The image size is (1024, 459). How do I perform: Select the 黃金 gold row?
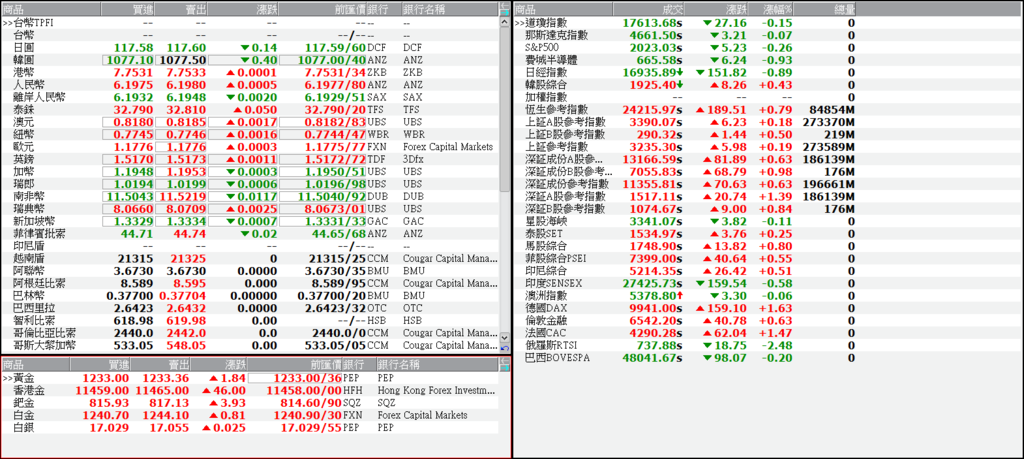pos(250,378)
